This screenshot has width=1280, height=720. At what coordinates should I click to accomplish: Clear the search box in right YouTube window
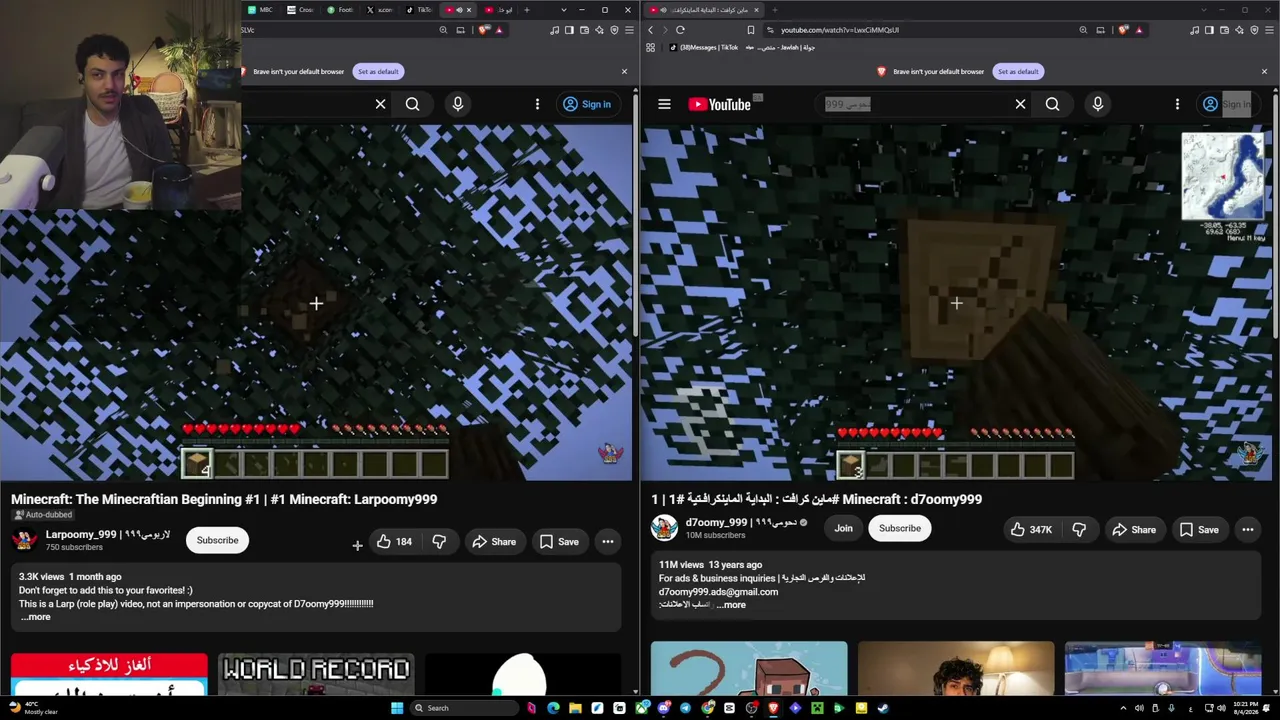pos(1020,104)
